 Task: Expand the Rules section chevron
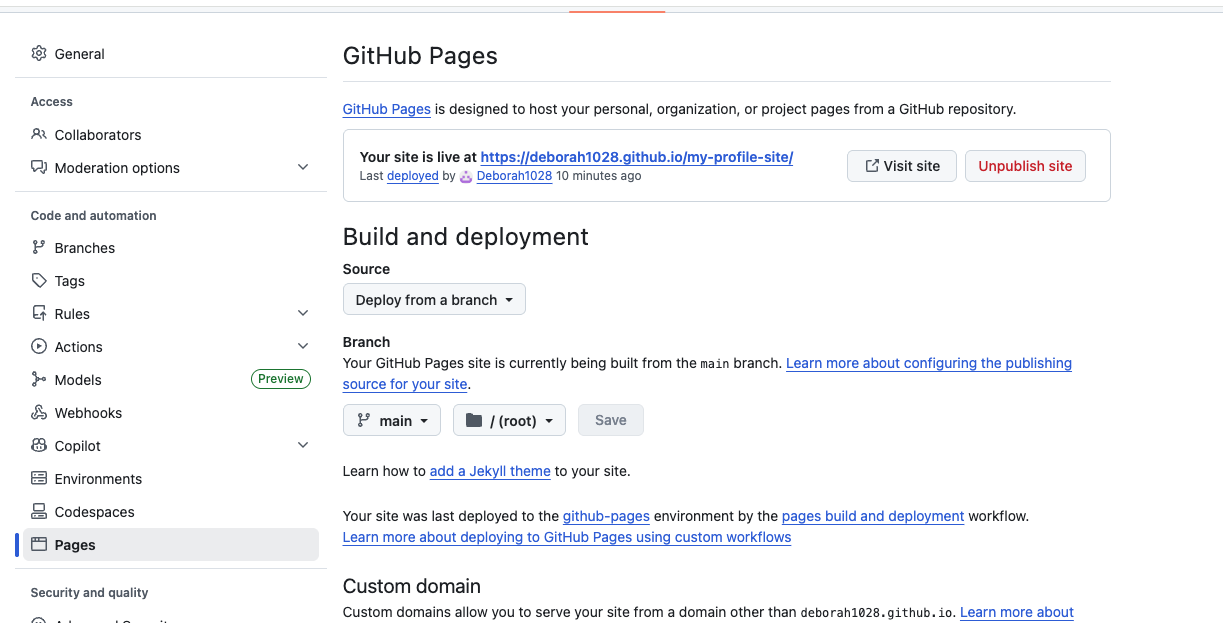pyautogui.click(x=303, y=314)
